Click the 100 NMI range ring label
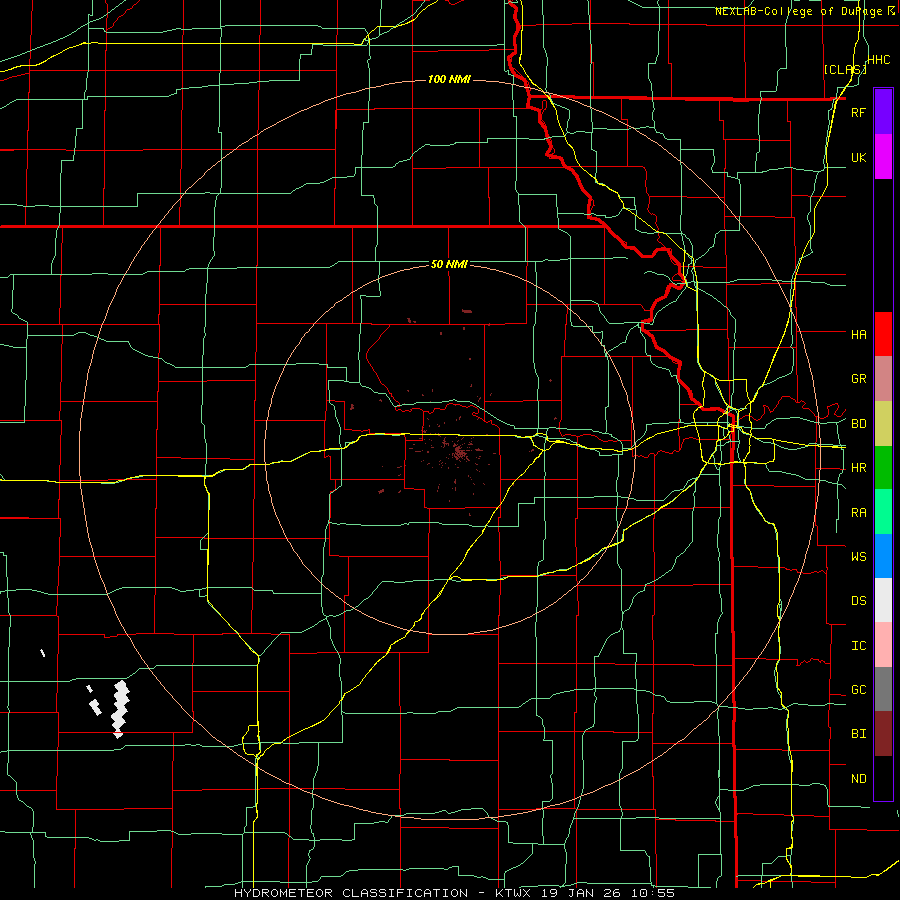Screen dimensions: 900x900 click(x=449, y=79)
